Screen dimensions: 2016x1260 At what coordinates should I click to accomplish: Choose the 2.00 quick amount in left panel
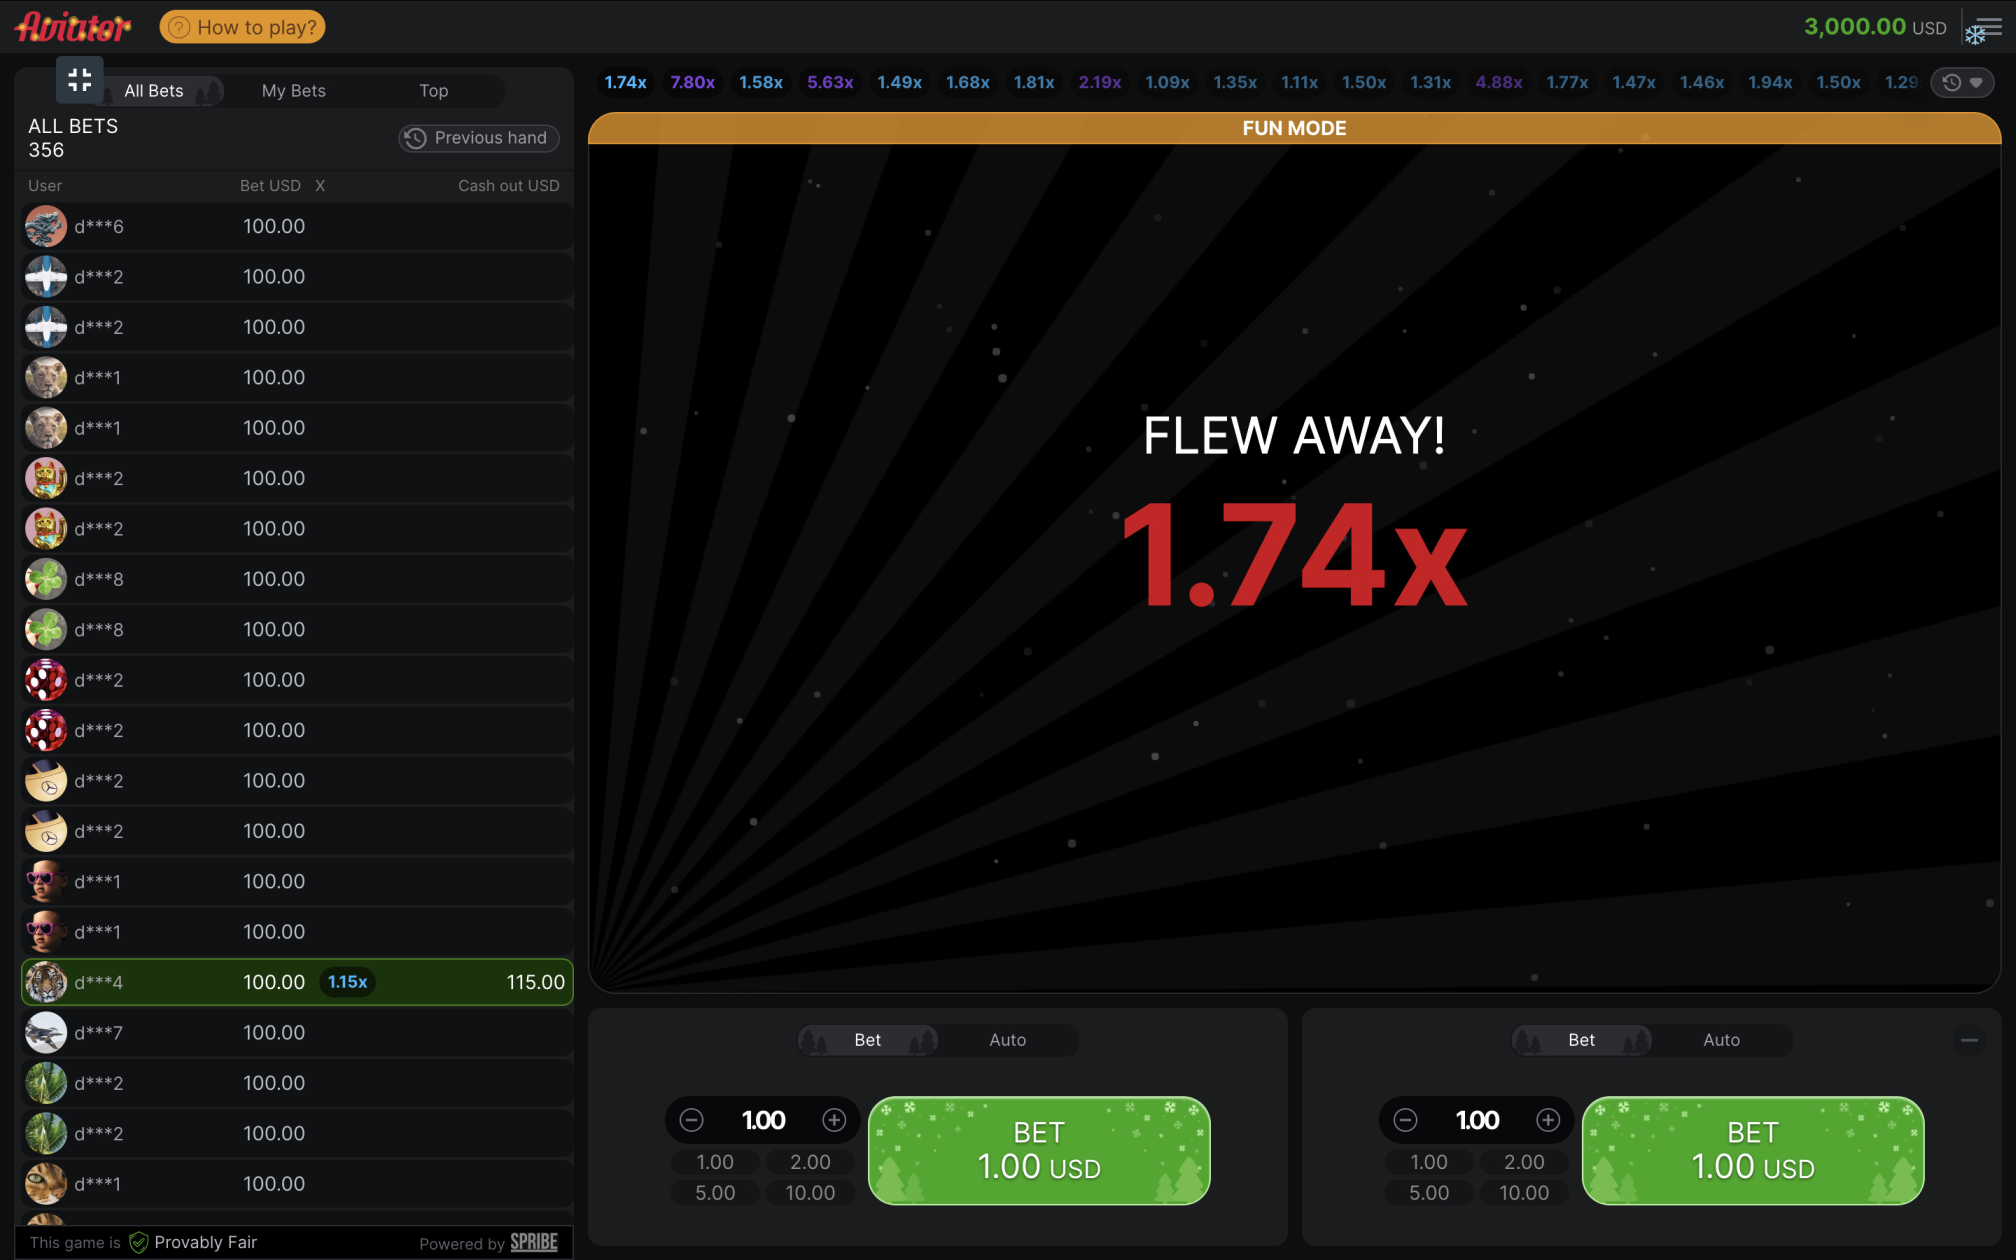(x=810, y=1163)
